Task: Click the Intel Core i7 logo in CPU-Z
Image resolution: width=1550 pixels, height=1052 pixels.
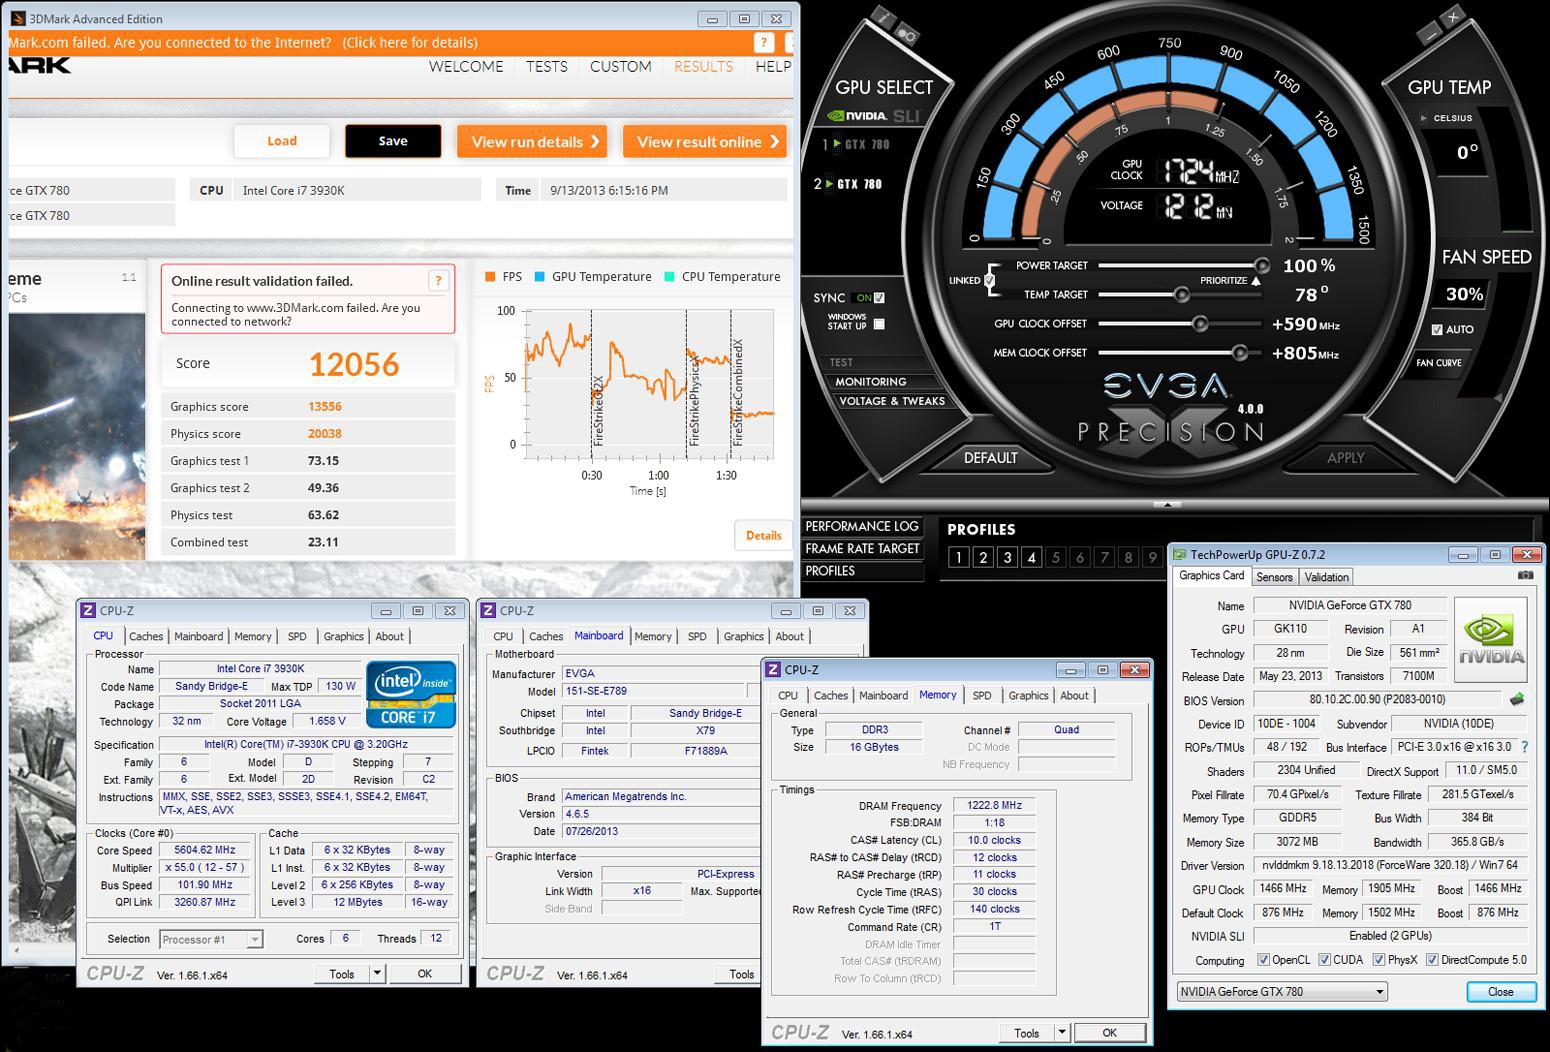Action: (411, 693)
